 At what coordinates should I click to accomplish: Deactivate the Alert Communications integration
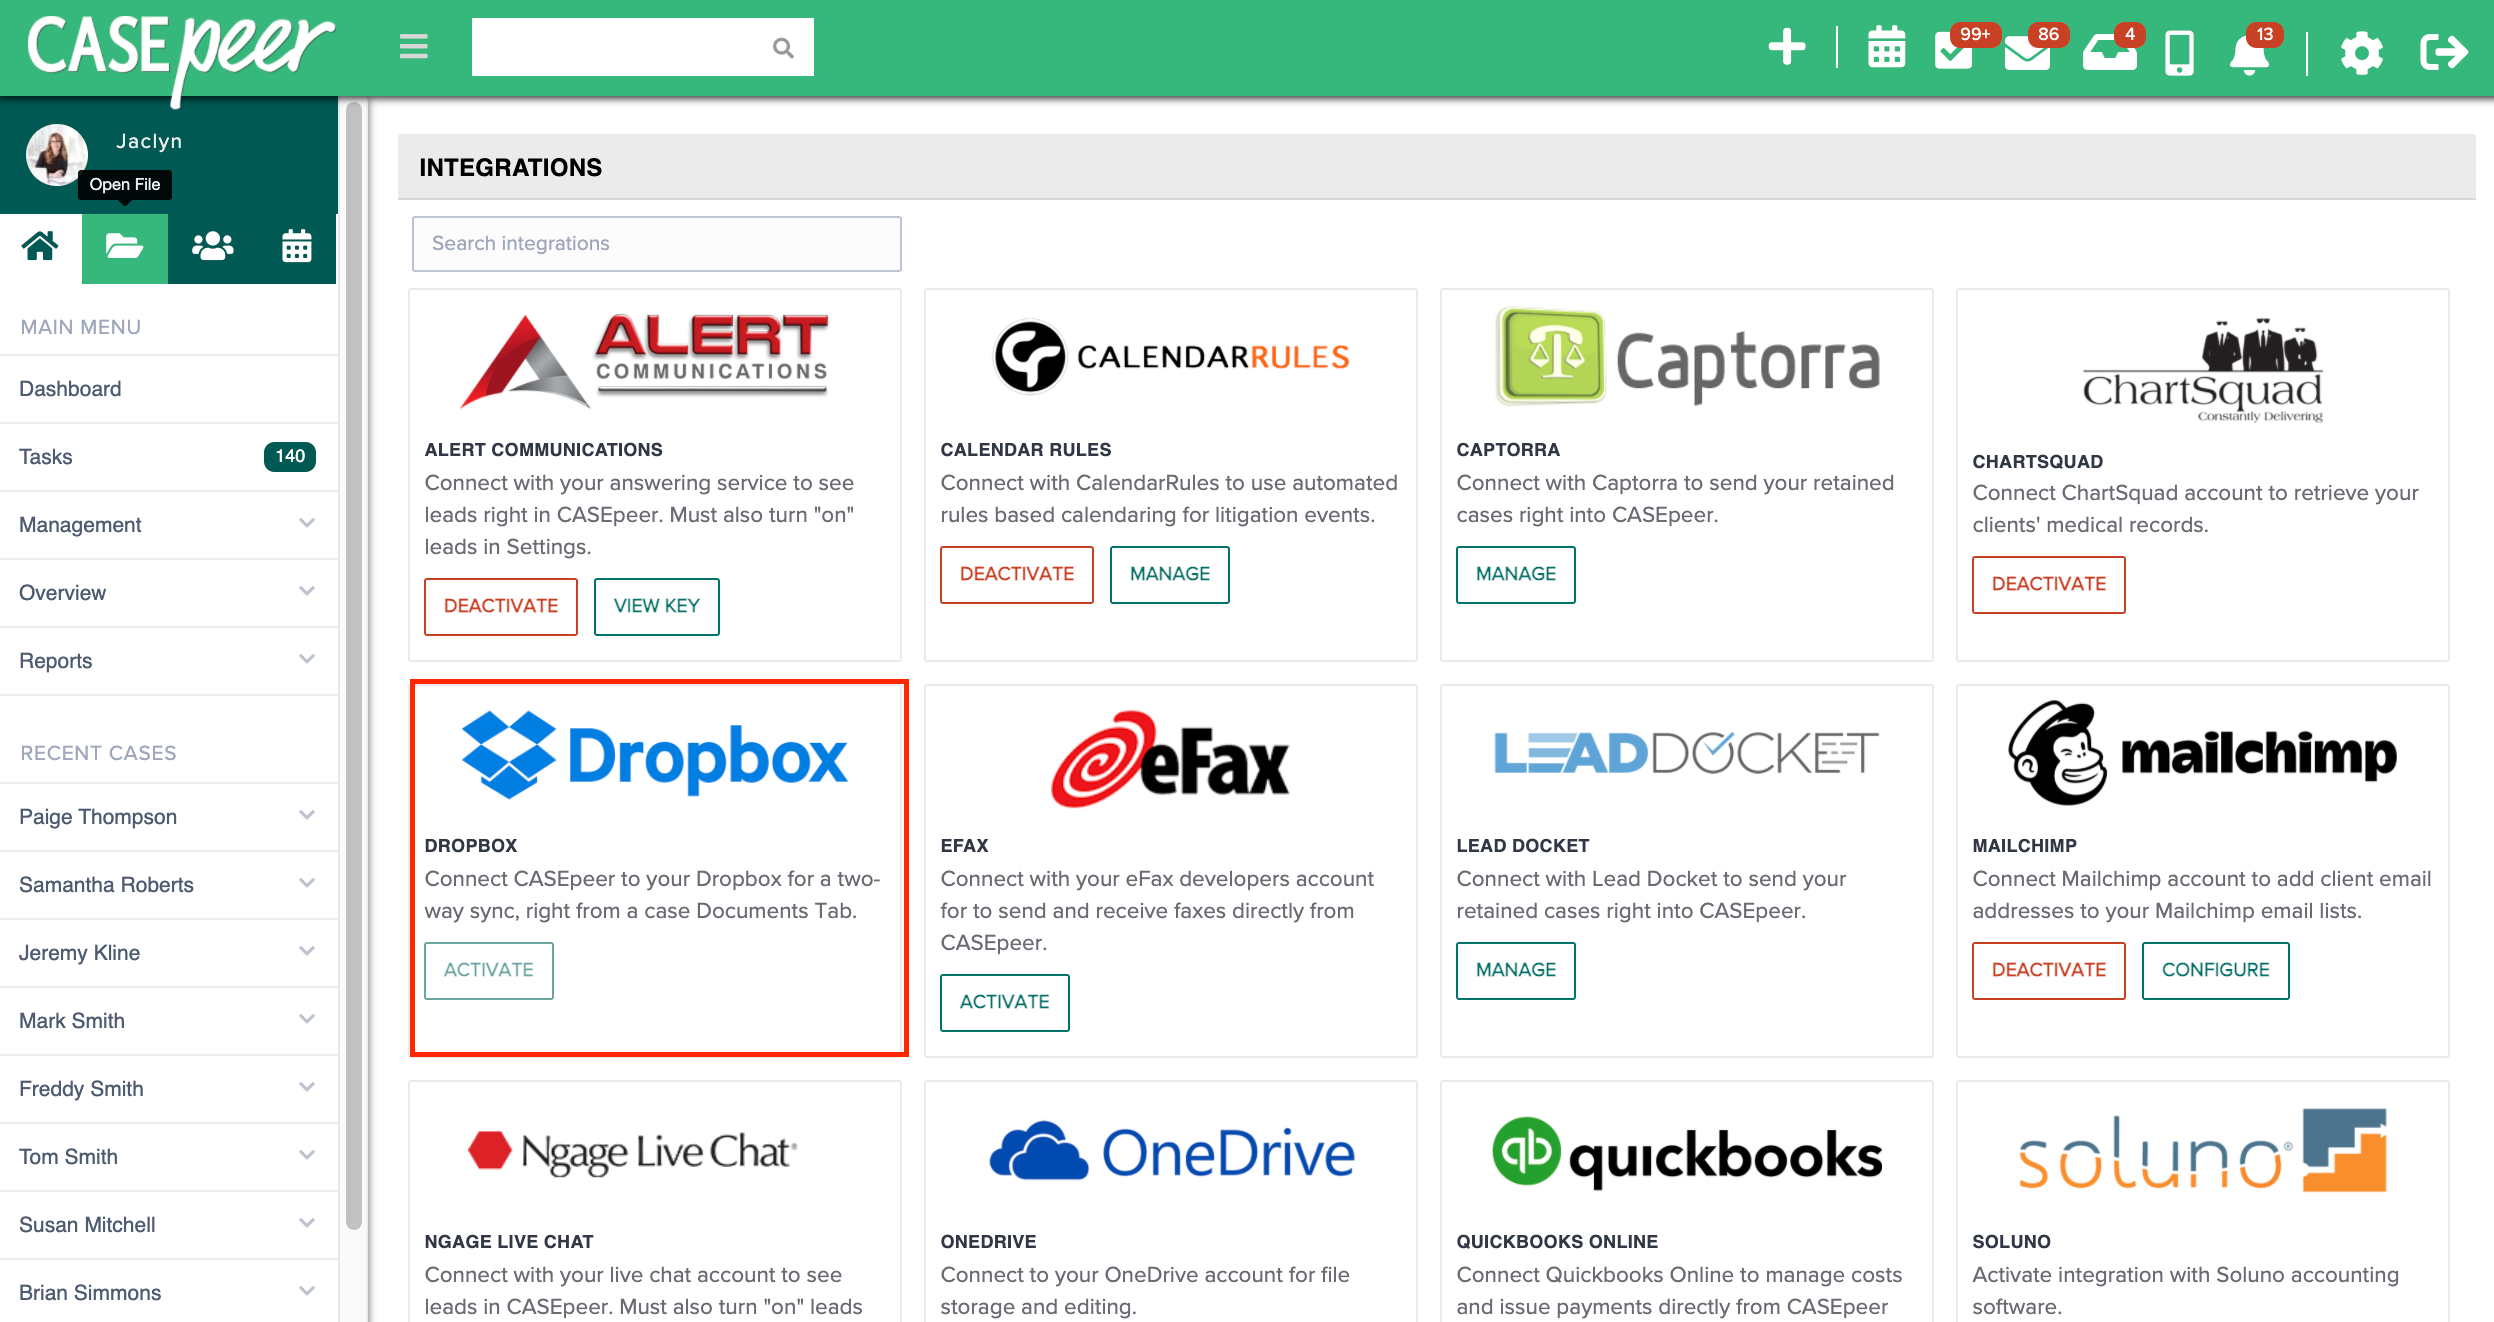coord(500,606)
